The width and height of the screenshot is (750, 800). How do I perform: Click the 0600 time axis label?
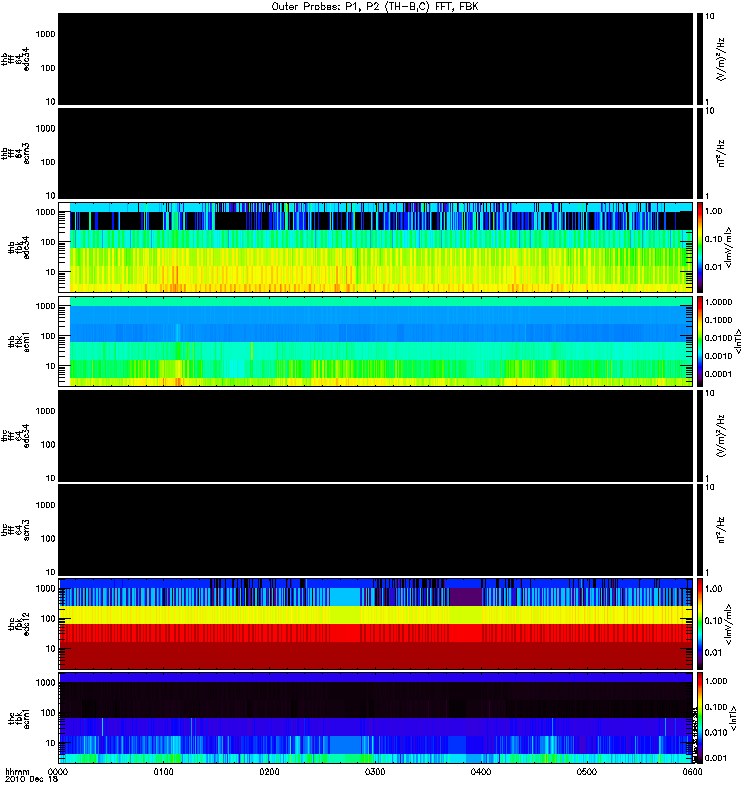(692, 772)
